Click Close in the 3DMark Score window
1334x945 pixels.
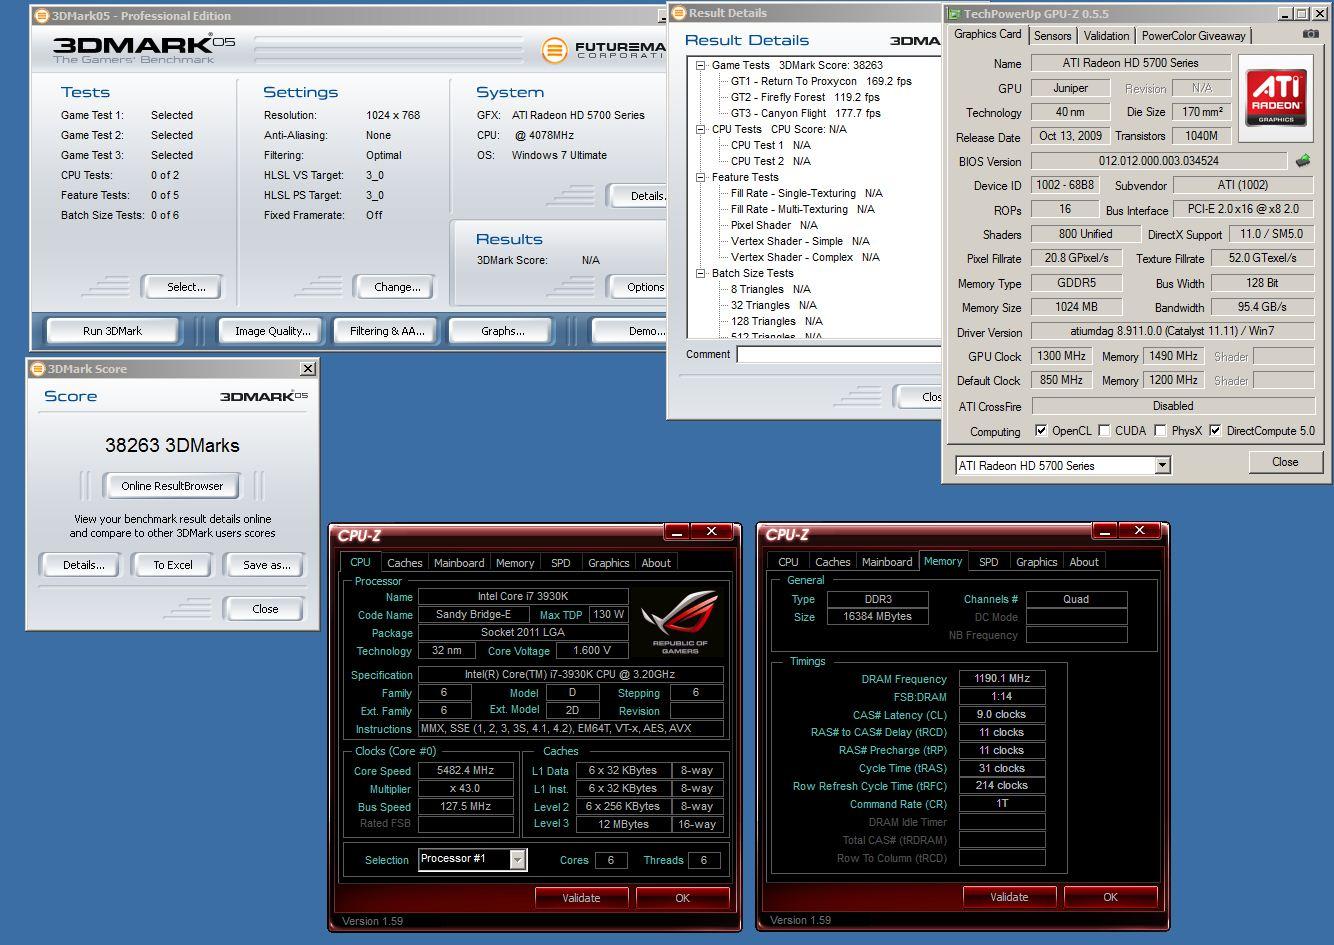265,609
